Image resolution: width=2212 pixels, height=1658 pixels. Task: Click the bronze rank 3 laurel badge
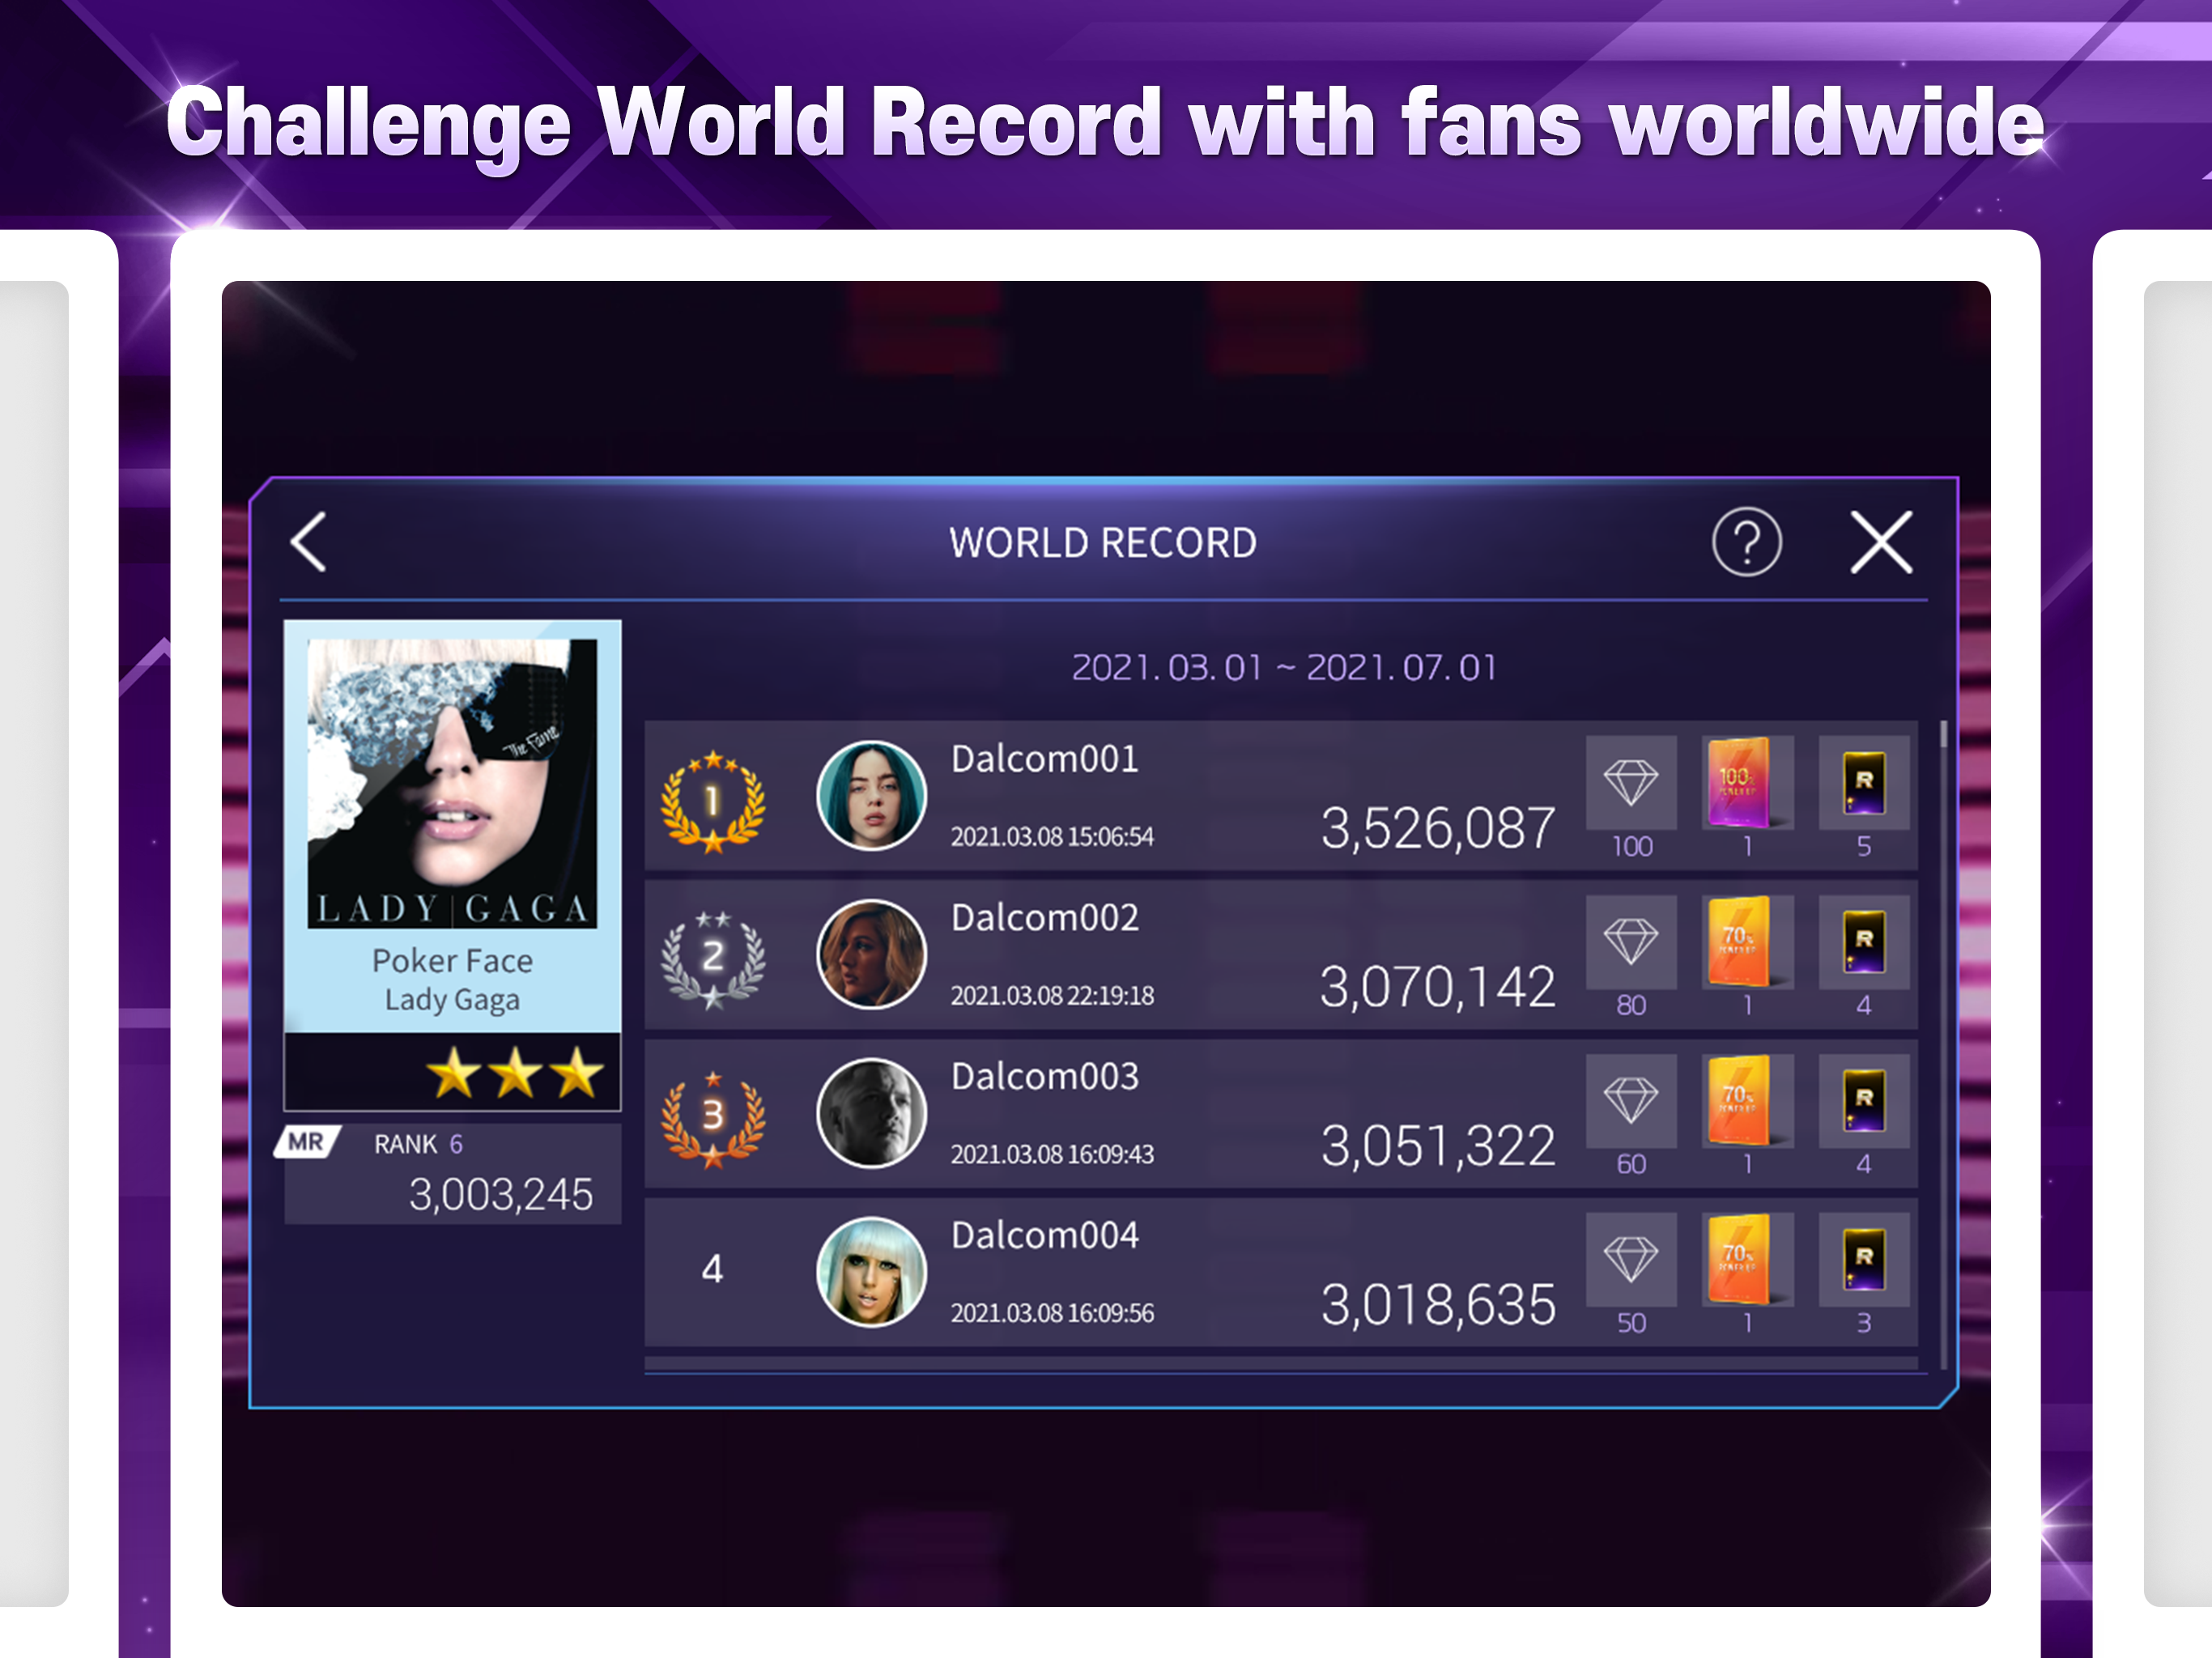(x=713, y=1118)
